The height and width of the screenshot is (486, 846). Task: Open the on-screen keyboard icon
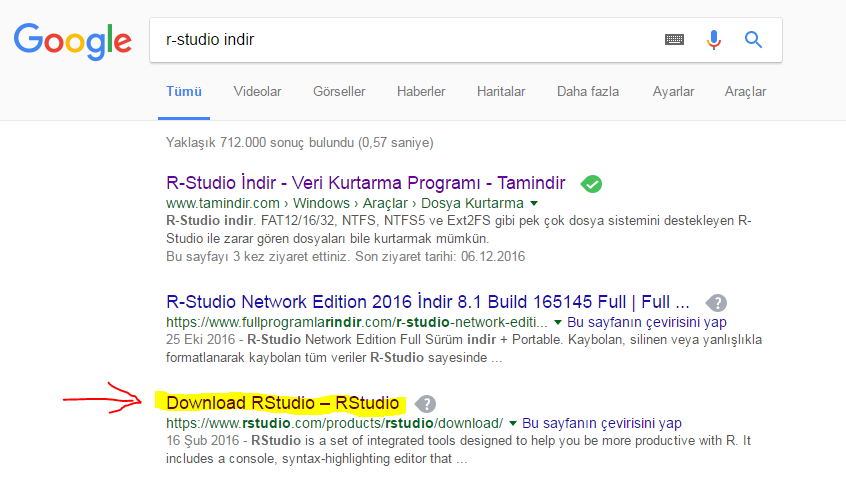(674, 39)
